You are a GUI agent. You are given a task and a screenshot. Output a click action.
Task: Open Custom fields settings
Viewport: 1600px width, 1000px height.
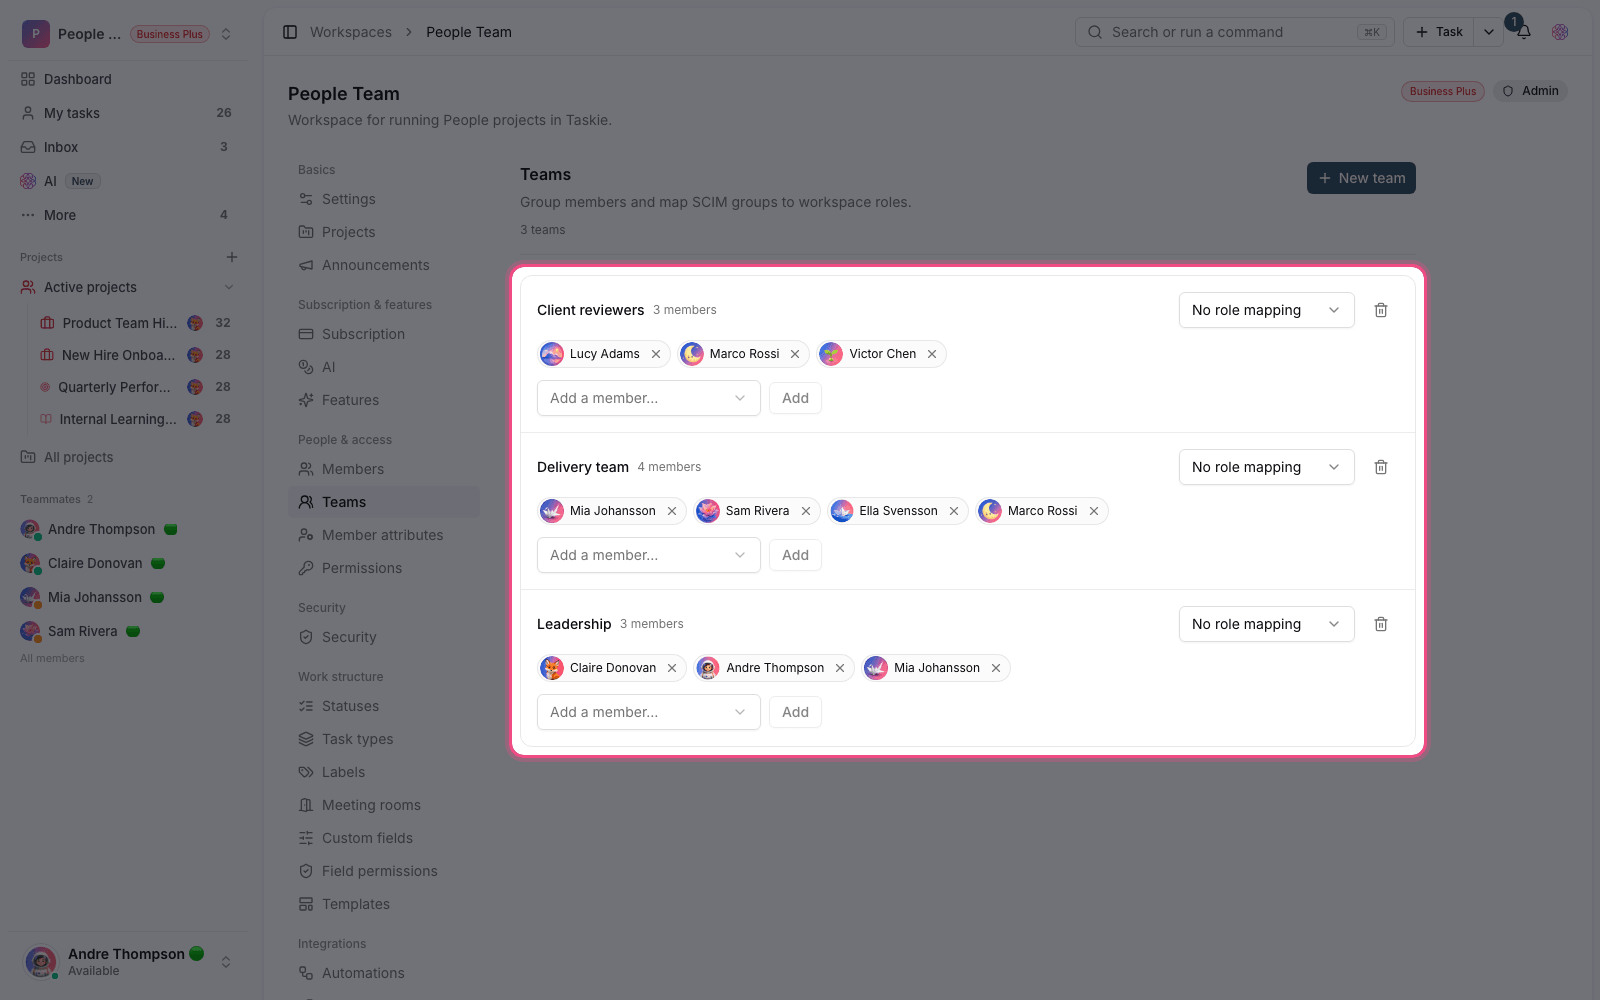coord(384,838)
